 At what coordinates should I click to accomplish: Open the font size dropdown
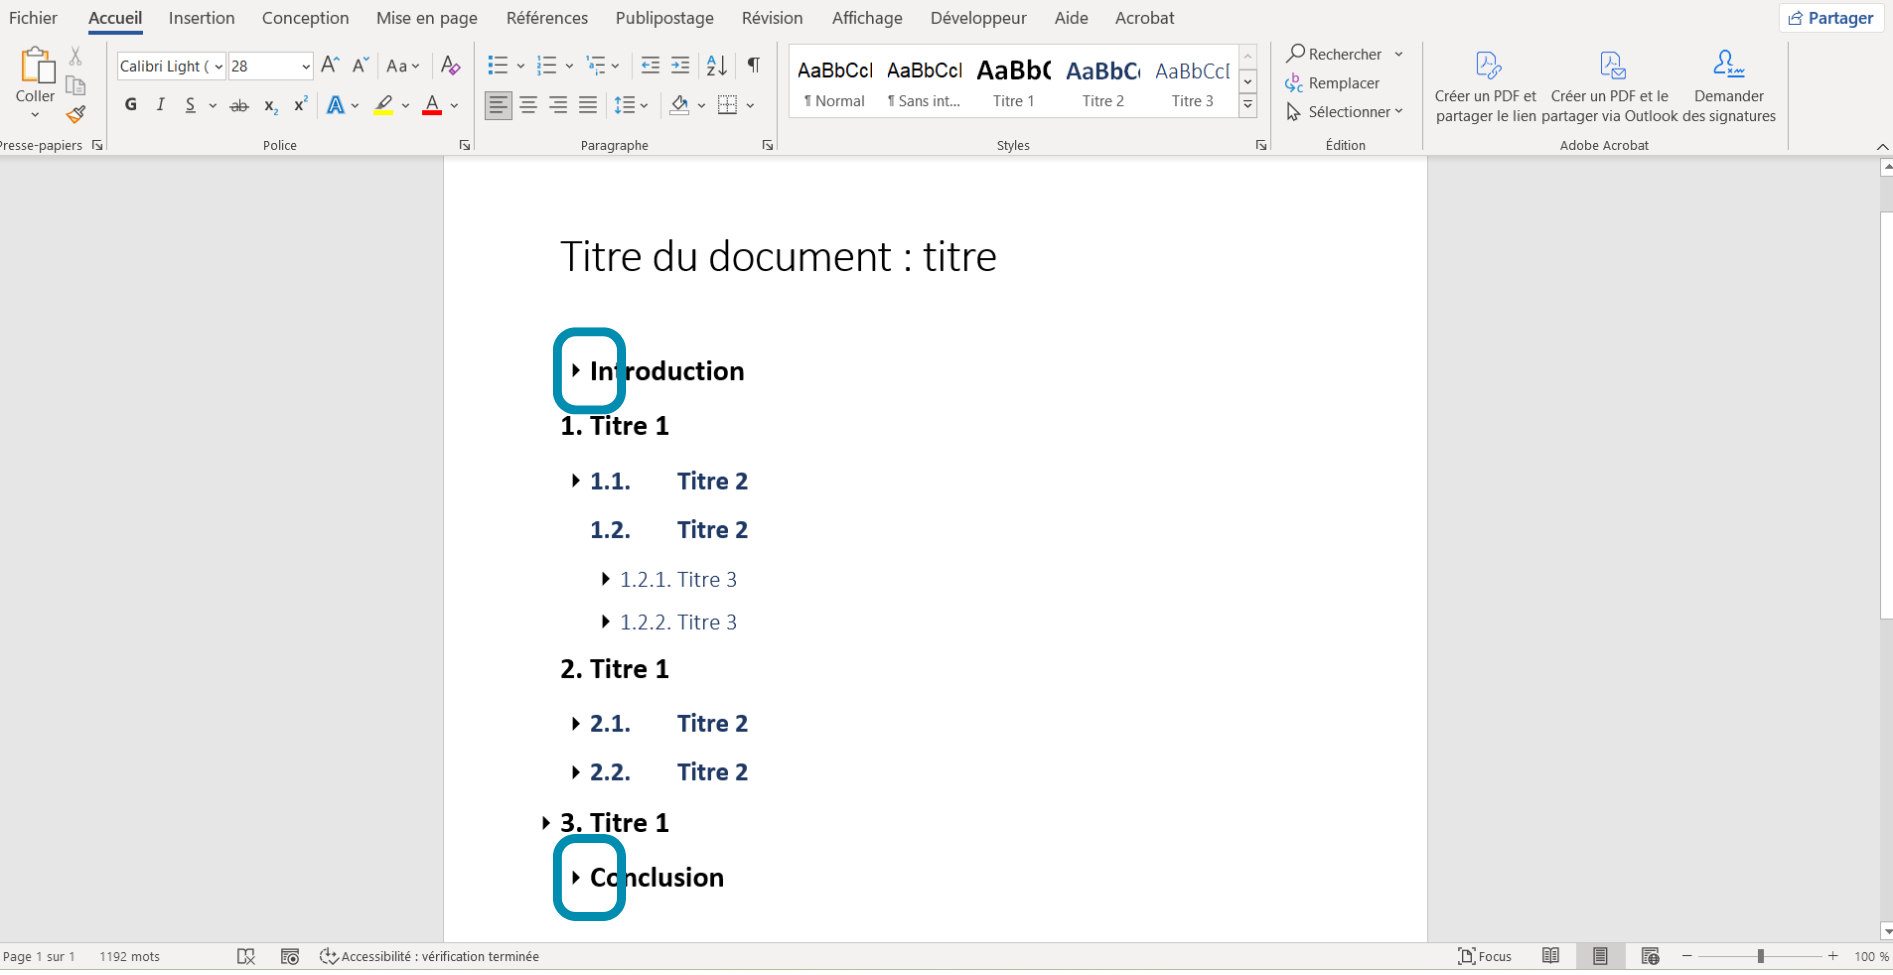click(x=305, y=67)
